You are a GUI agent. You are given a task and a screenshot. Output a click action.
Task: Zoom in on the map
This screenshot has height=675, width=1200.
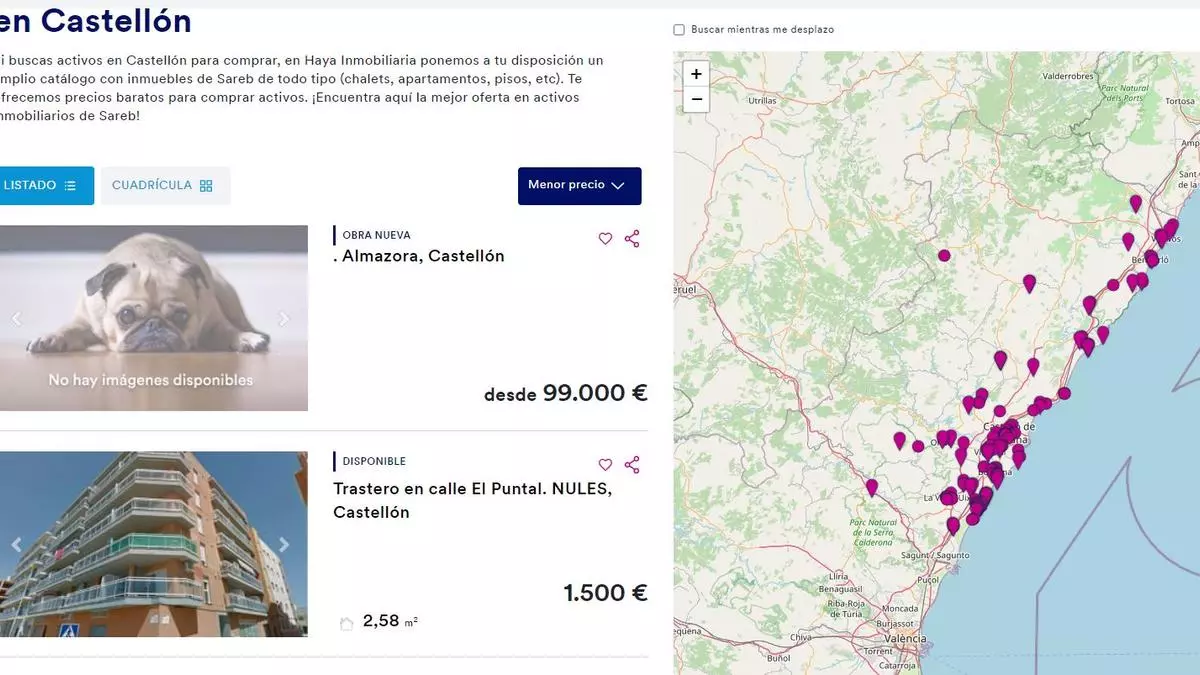(x=696, y=74)
